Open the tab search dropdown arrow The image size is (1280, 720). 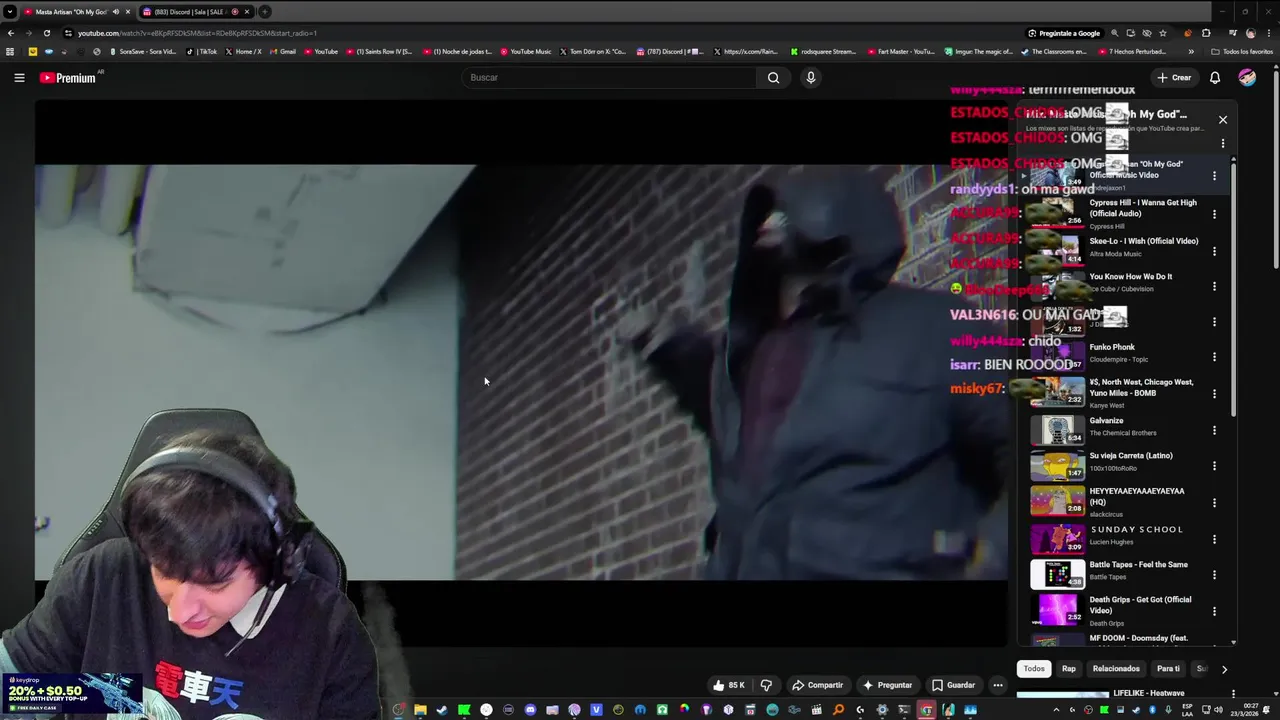pos(10,12)
